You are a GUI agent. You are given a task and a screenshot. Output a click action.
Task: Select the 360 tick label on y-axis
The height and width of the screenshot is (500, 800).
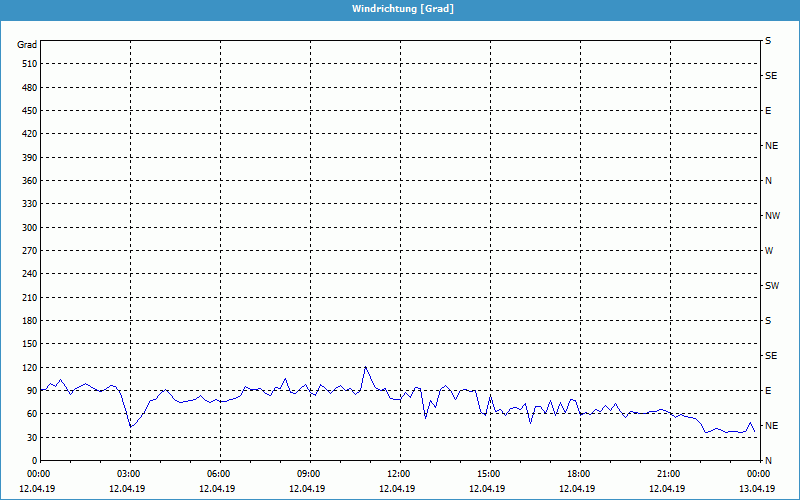(27, 181)
